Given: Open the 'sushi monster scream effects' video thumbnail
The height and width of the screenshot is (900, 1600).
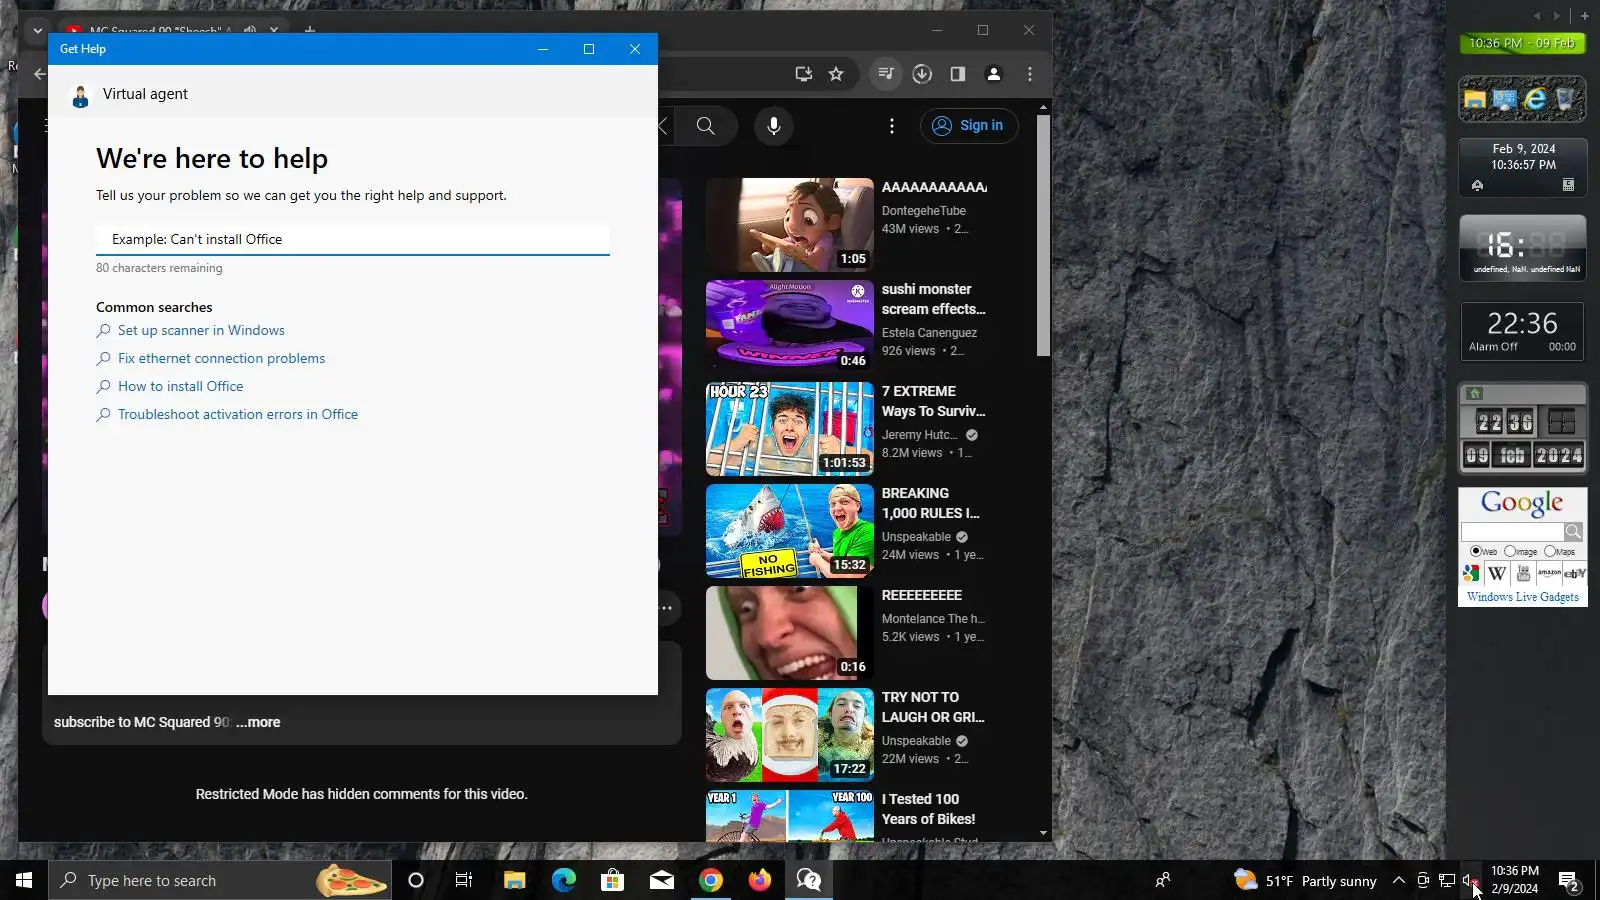Looking at the screenshot, I should [790, 327].
